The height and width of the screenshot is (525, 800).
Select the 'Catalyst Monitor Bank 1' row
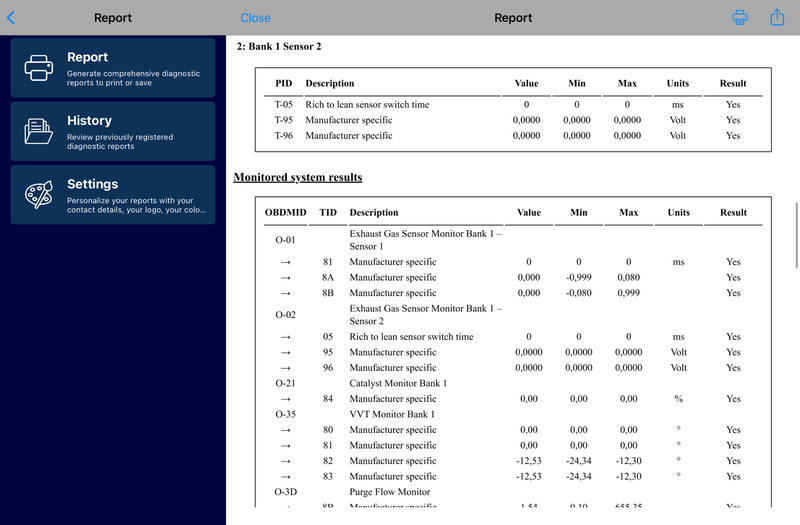click(x=398, y=383)
